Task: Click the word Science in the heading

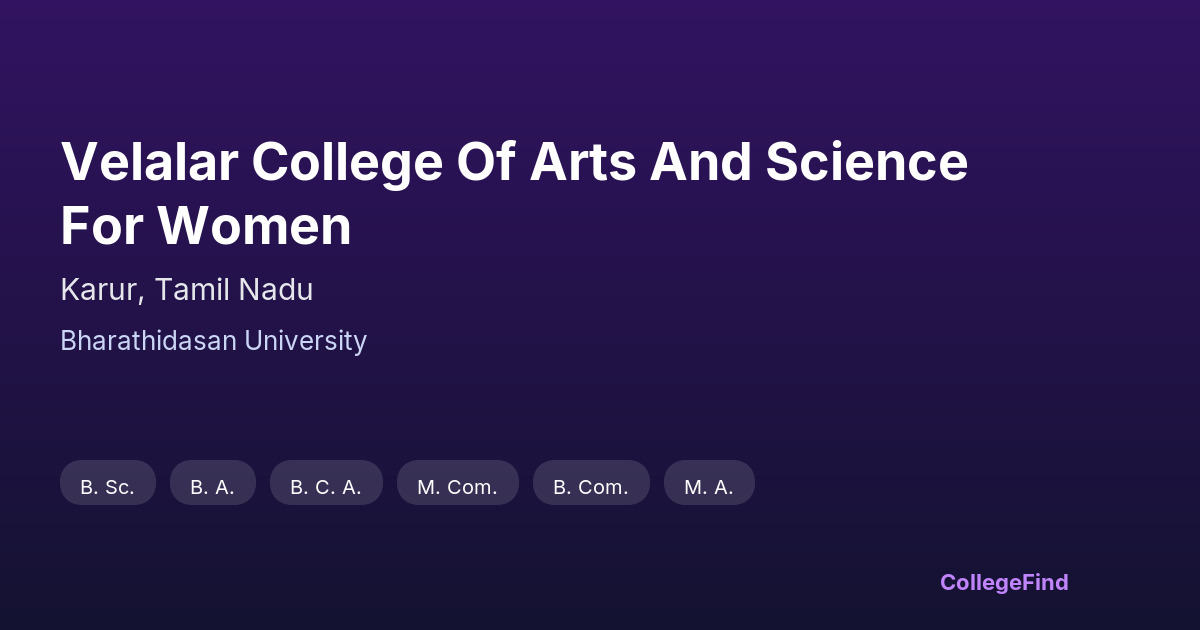Action: click(x=867, y=162)
